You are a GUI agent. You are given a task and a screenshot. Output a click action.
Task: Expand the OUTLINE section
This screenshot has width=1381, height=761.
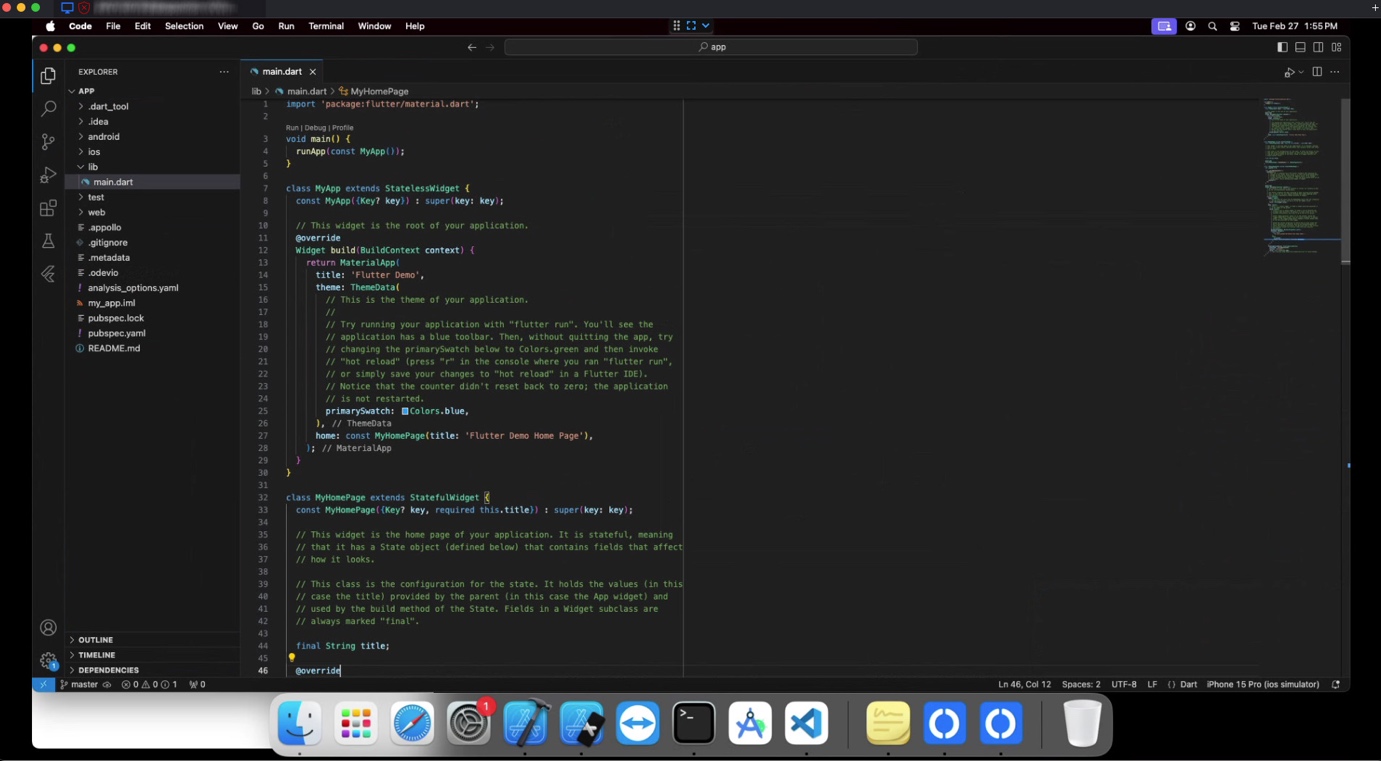pos(96,640)
